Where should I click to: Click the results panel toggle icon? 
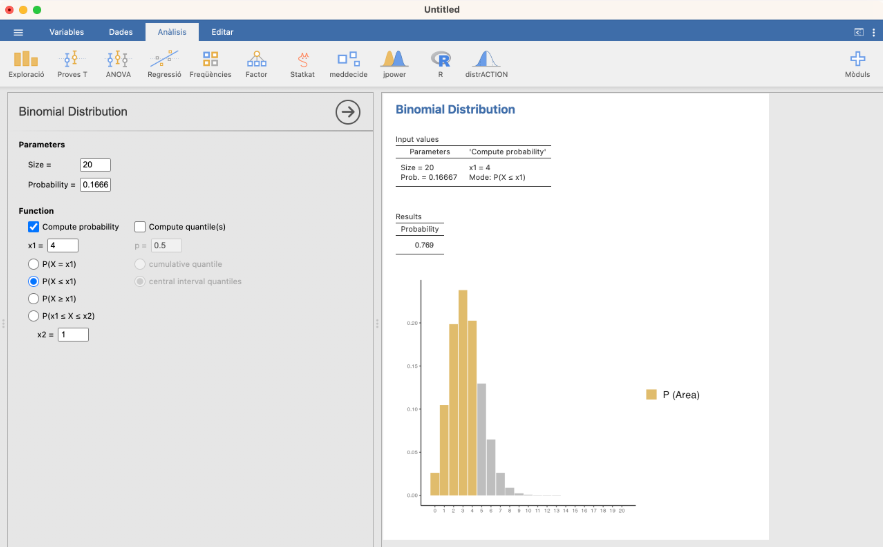coord(859,32)
